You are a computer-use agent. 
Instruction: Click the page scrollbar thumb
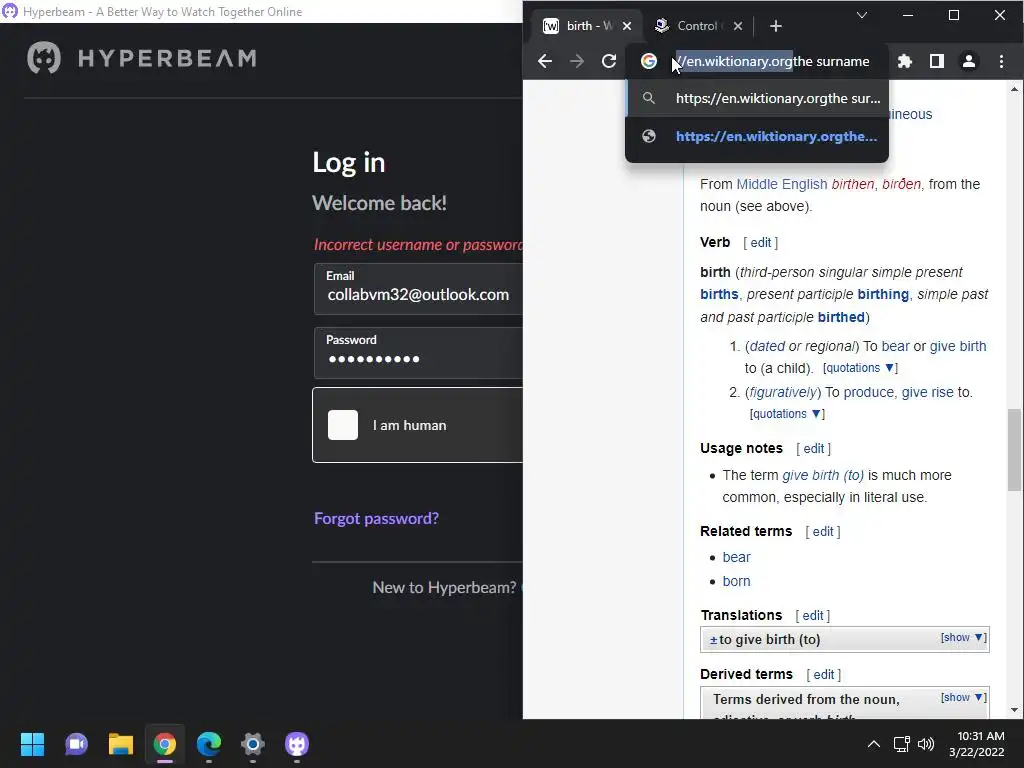(1014, 450)
